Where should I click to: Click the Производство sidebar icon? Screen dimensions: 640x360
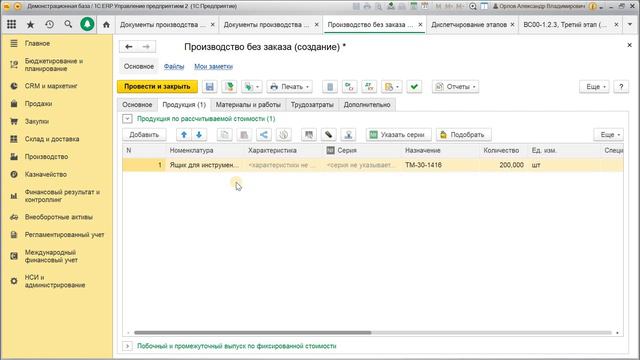(x=14, y=157)
